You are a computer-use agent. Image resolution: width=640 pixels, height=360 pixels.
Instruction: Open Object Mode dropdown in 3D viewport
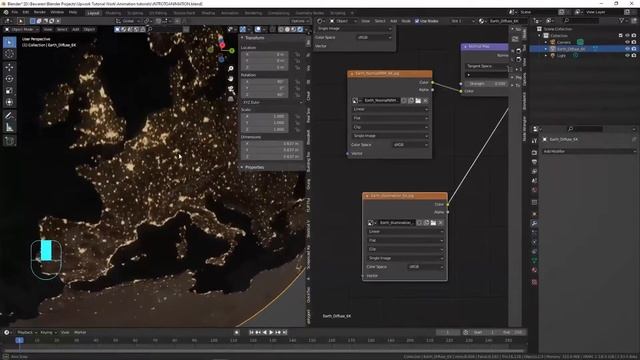22,29
